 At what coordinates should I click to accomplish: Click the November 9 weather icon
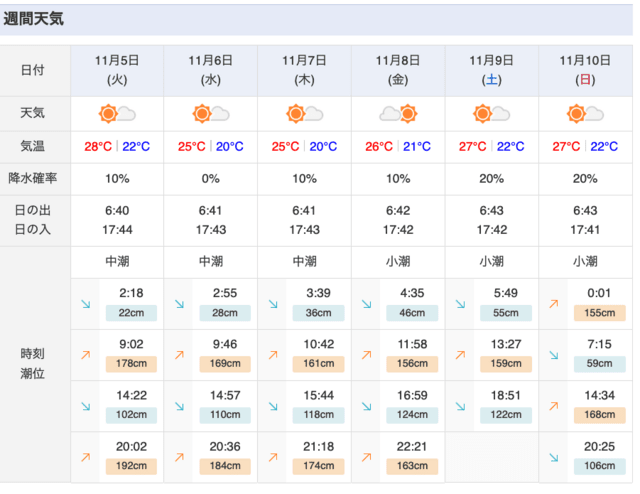point(491,114)
